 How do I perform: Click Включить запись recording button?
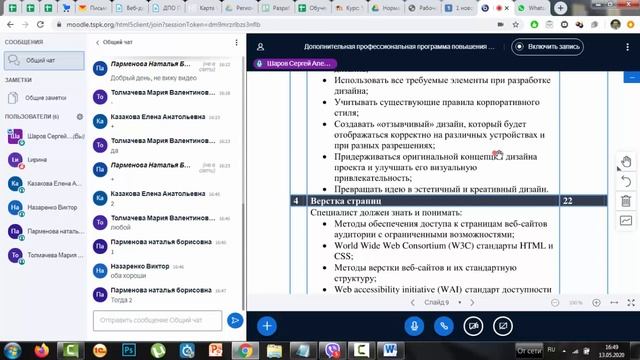click(x=547, y=47)
